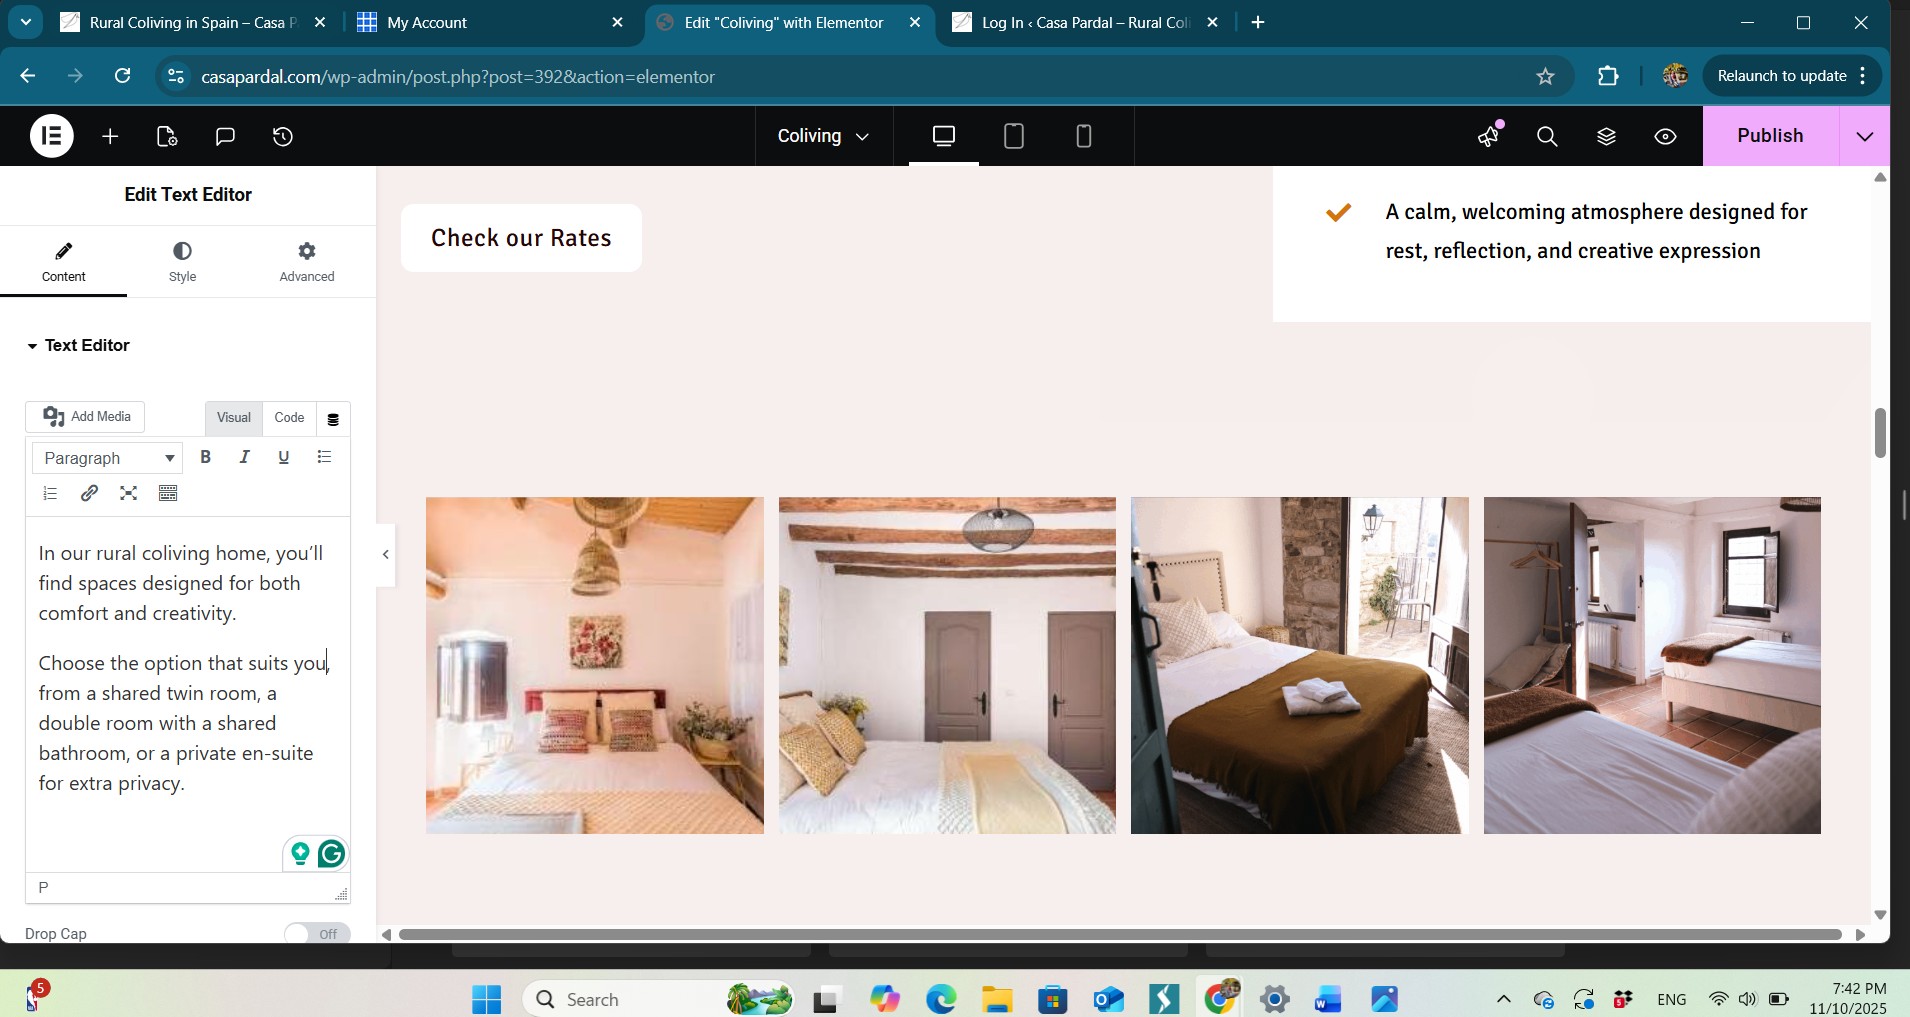Click the Publish button
This screenshot has height=1017, width=1910.
(1769, 136)
